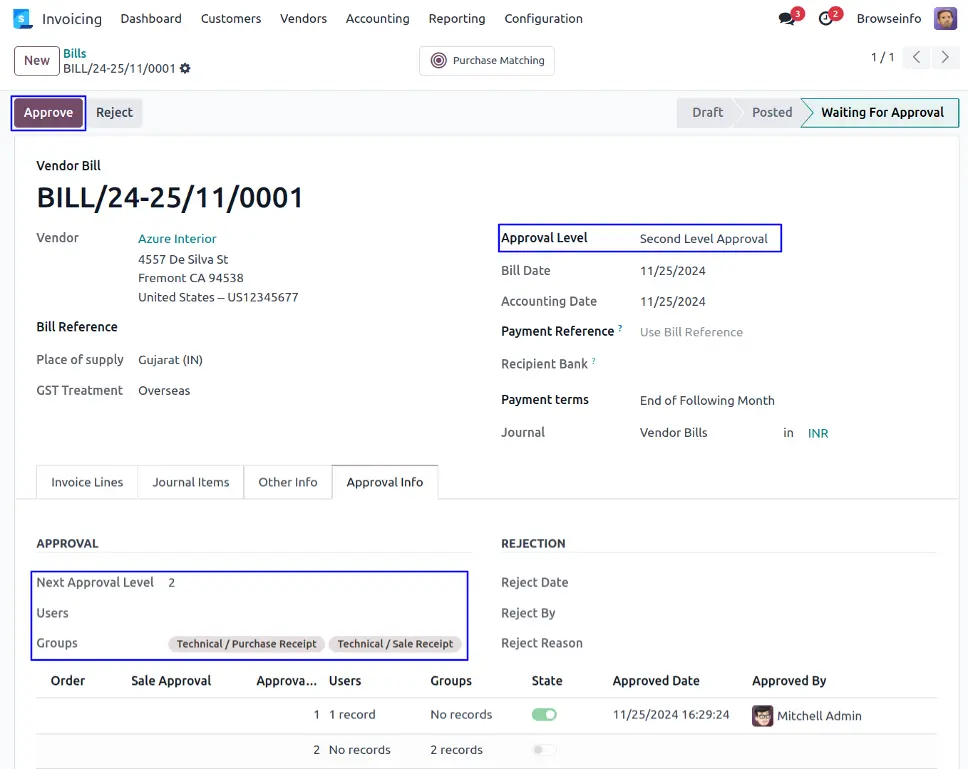
Task: Click the Draft status stage
Action: point(707,112)
